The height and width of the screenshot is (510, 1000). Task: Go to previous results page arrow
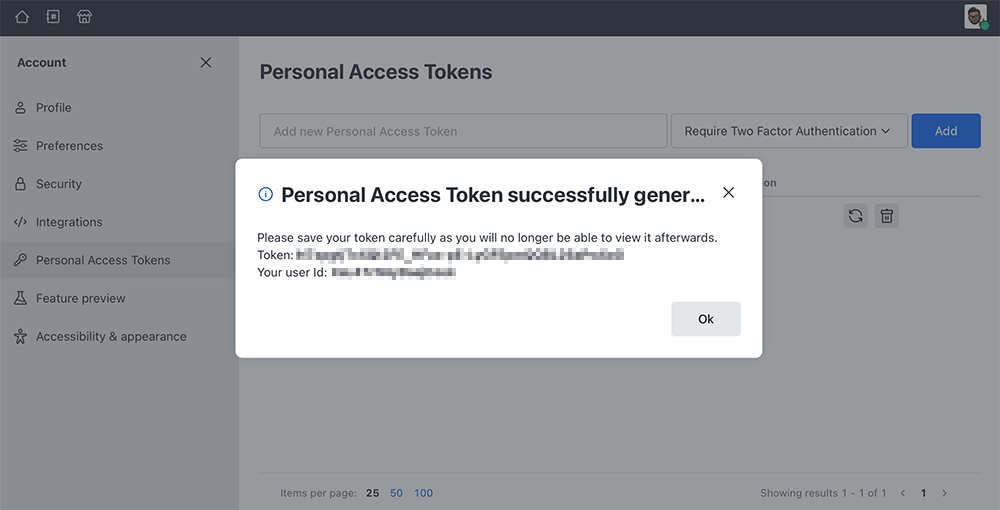(902, 493)
